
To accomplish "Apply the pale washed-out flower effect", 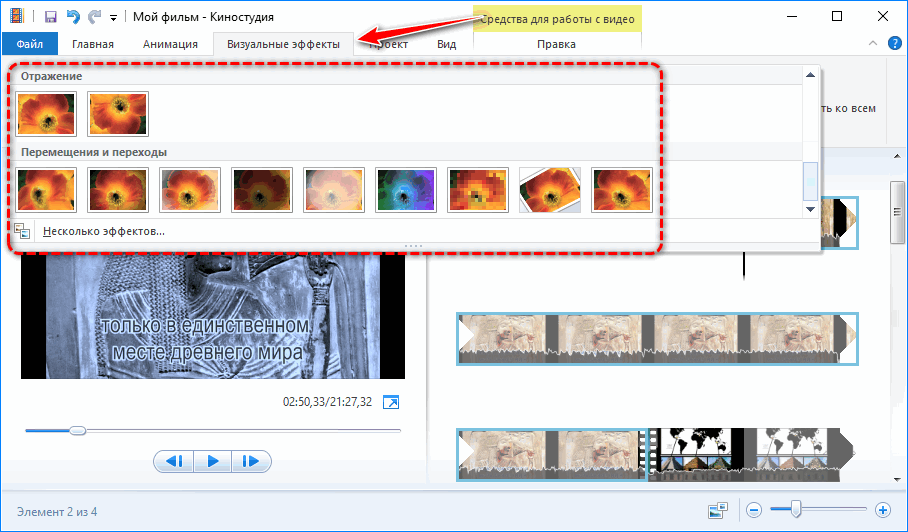I will click(334, 190).
